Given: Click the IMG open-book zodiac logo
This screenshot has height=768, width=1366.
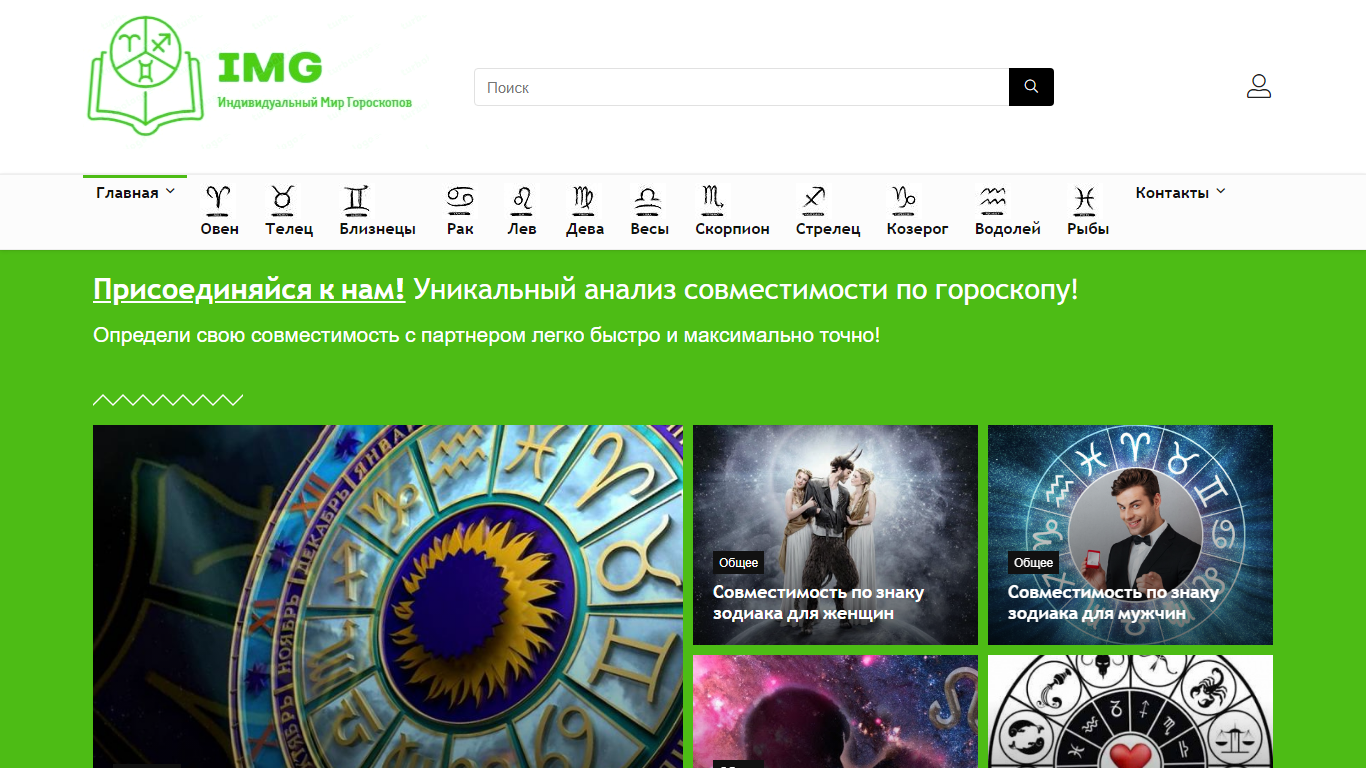Looking at the screenshot, I should tap(146, 76).
